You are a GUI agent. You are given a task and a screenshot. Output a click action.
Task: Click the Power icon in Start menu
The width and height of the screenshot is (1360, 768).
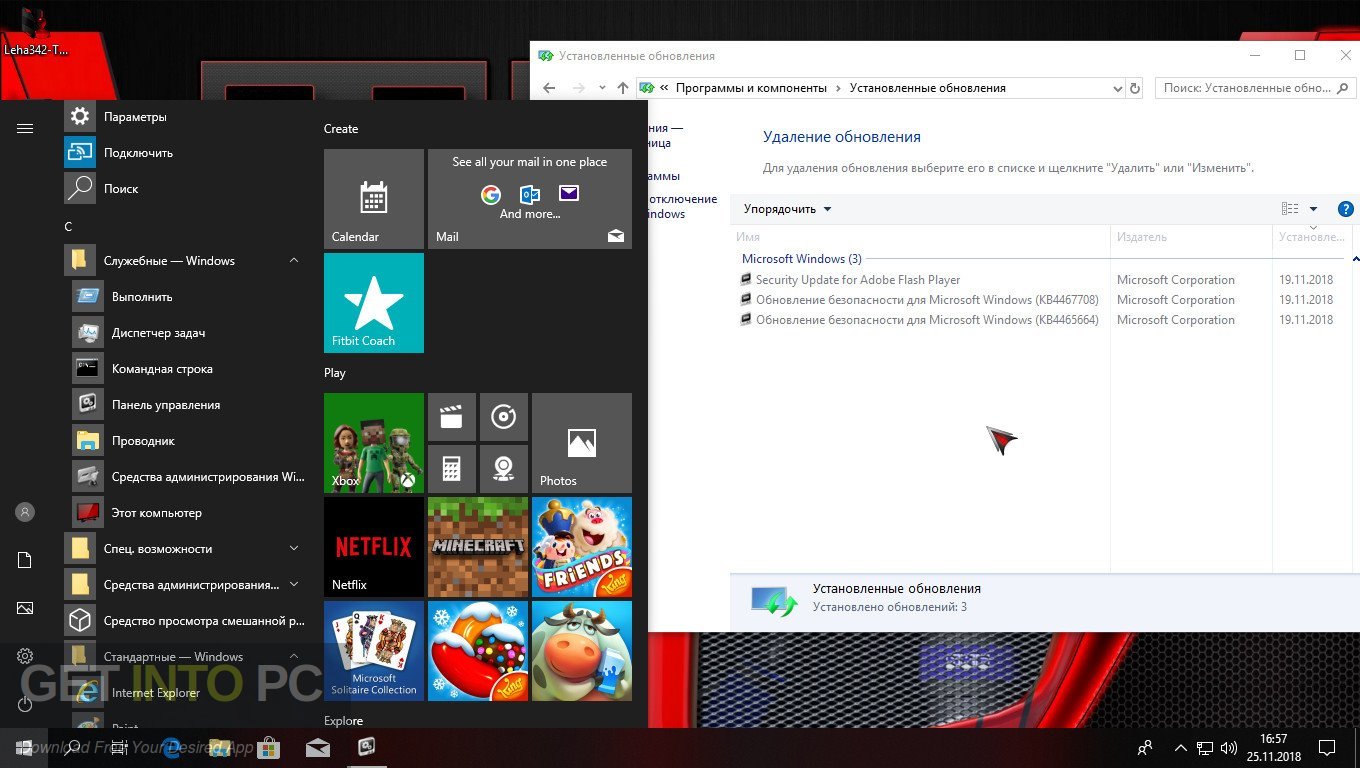pyautogui.click(x=25, y=704)
